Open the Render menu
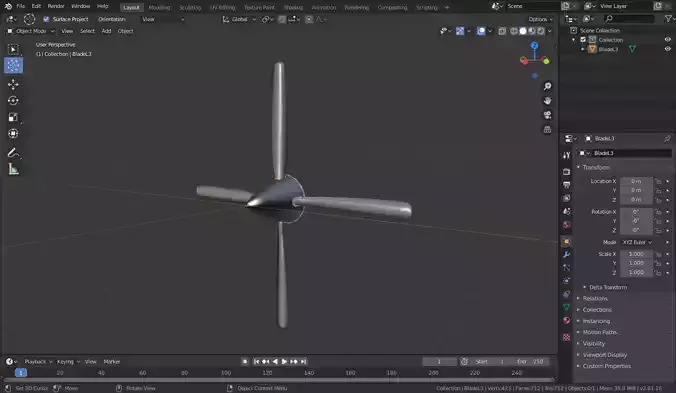The width and height of the screenshot is (676, 393). (x=56, y=6)
